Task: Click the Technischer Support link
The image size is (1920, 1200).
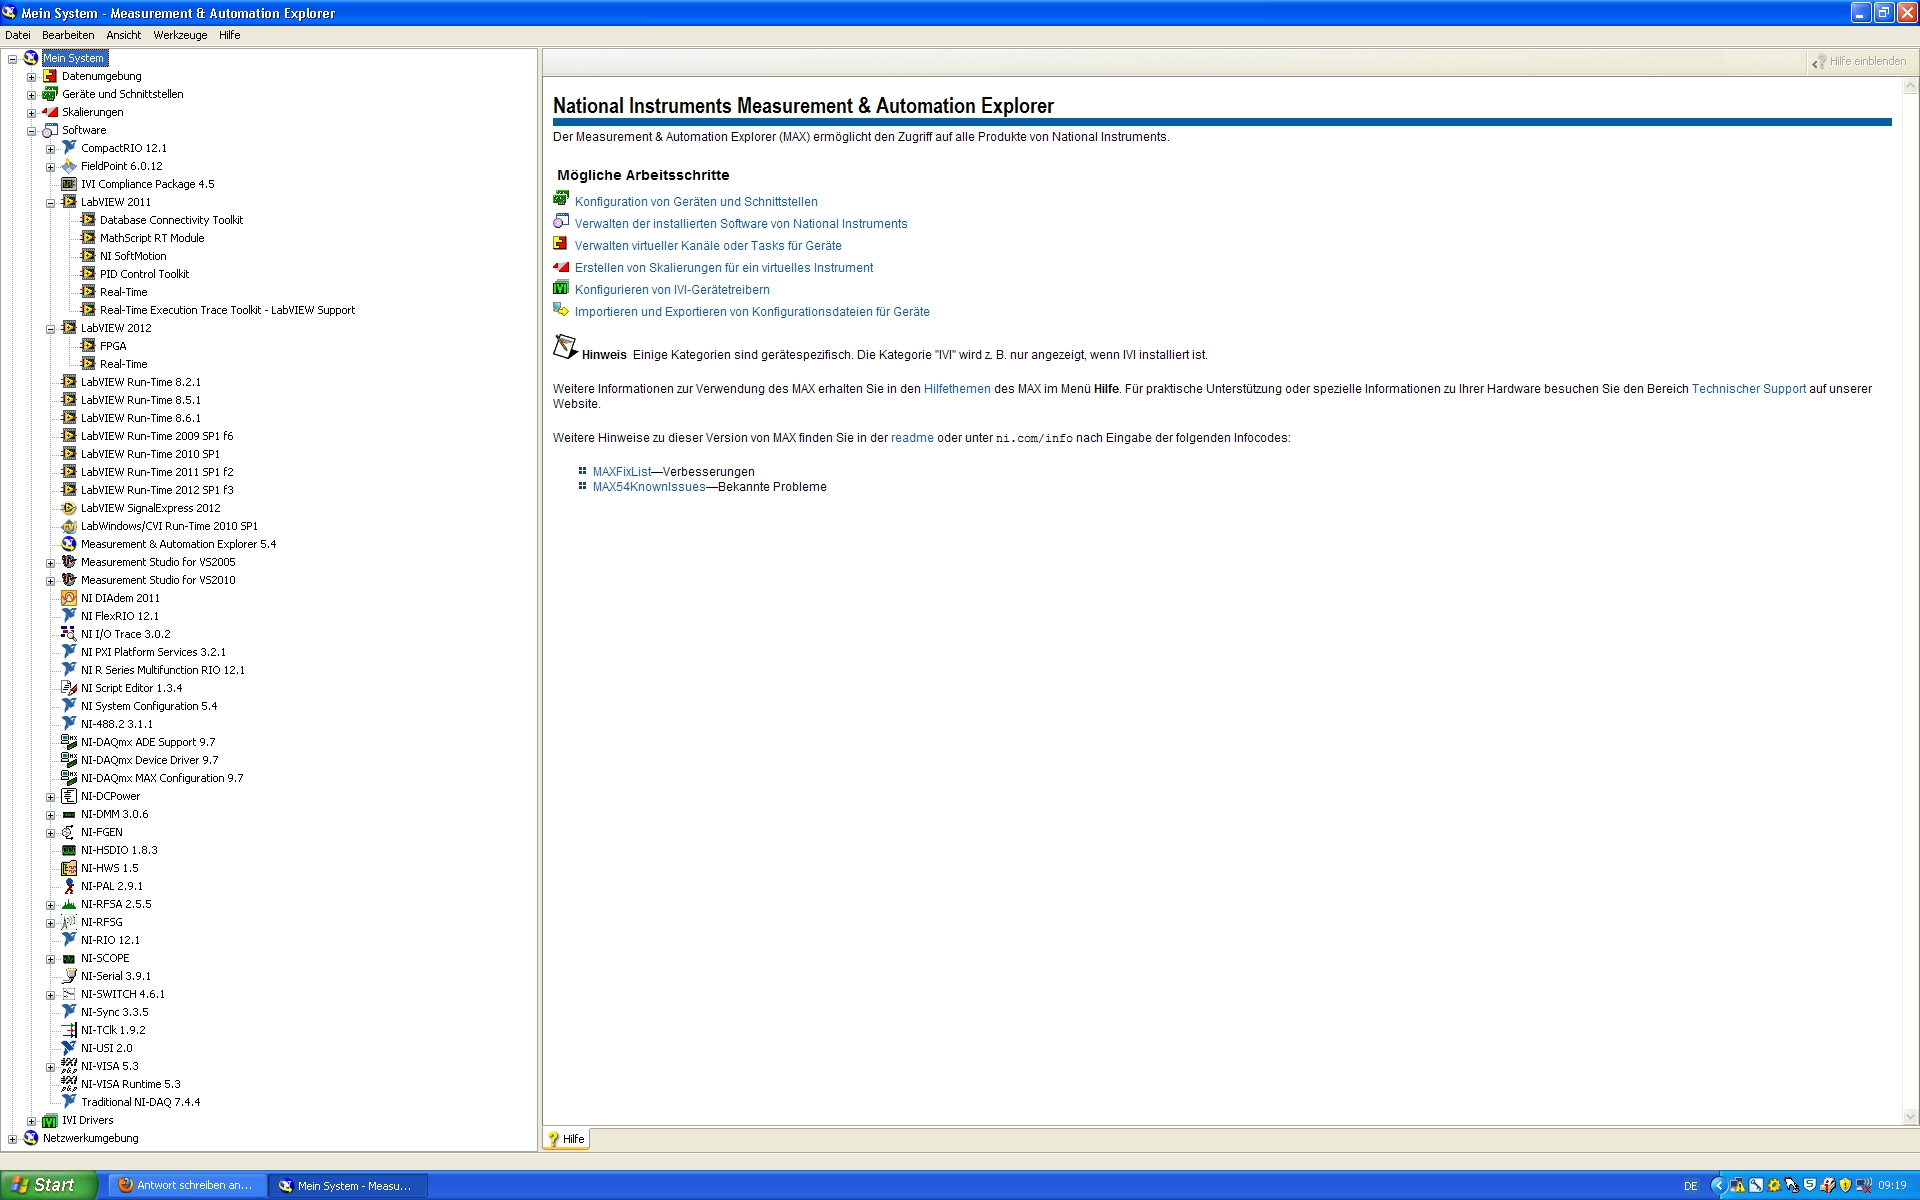Action: pos(1748,389)
